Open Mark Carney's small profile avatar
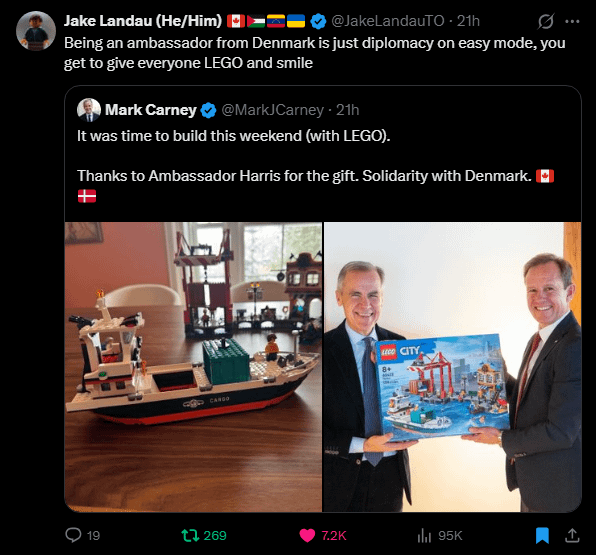This screenshot has width=596, height=555. point(89,110)
